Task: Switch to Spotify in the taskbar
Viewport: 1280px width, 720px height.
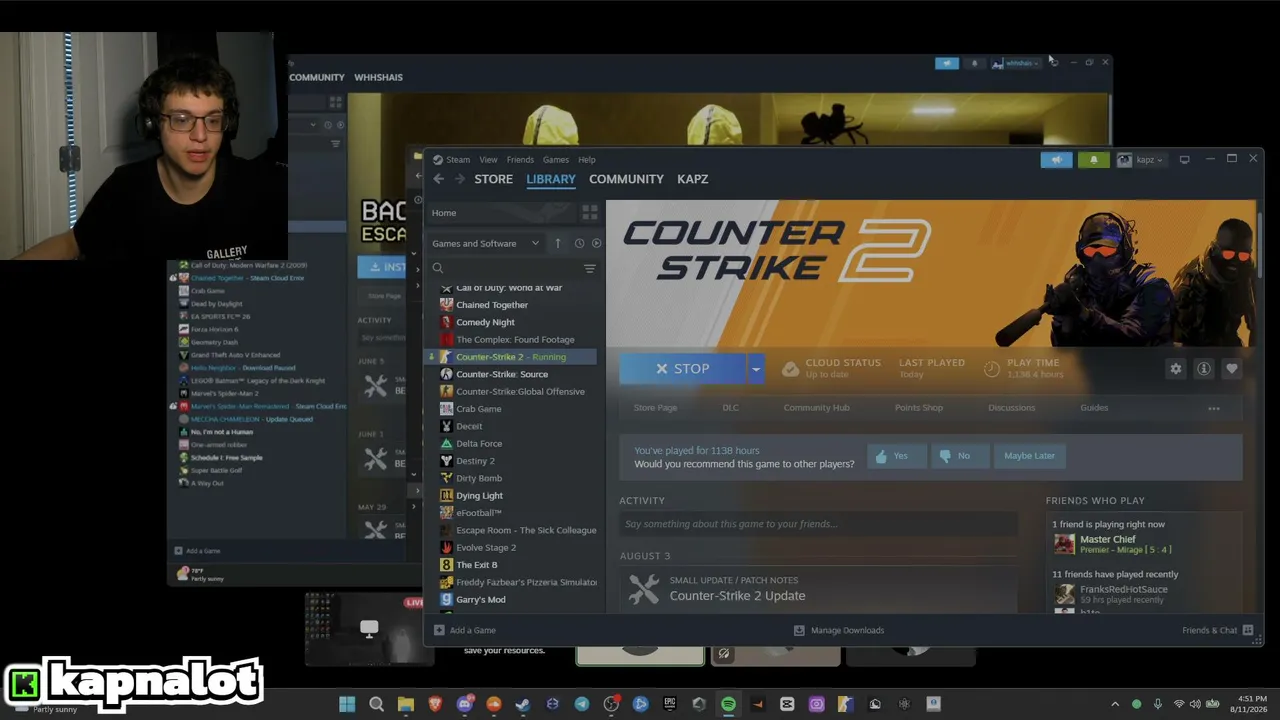Action: 728,704
